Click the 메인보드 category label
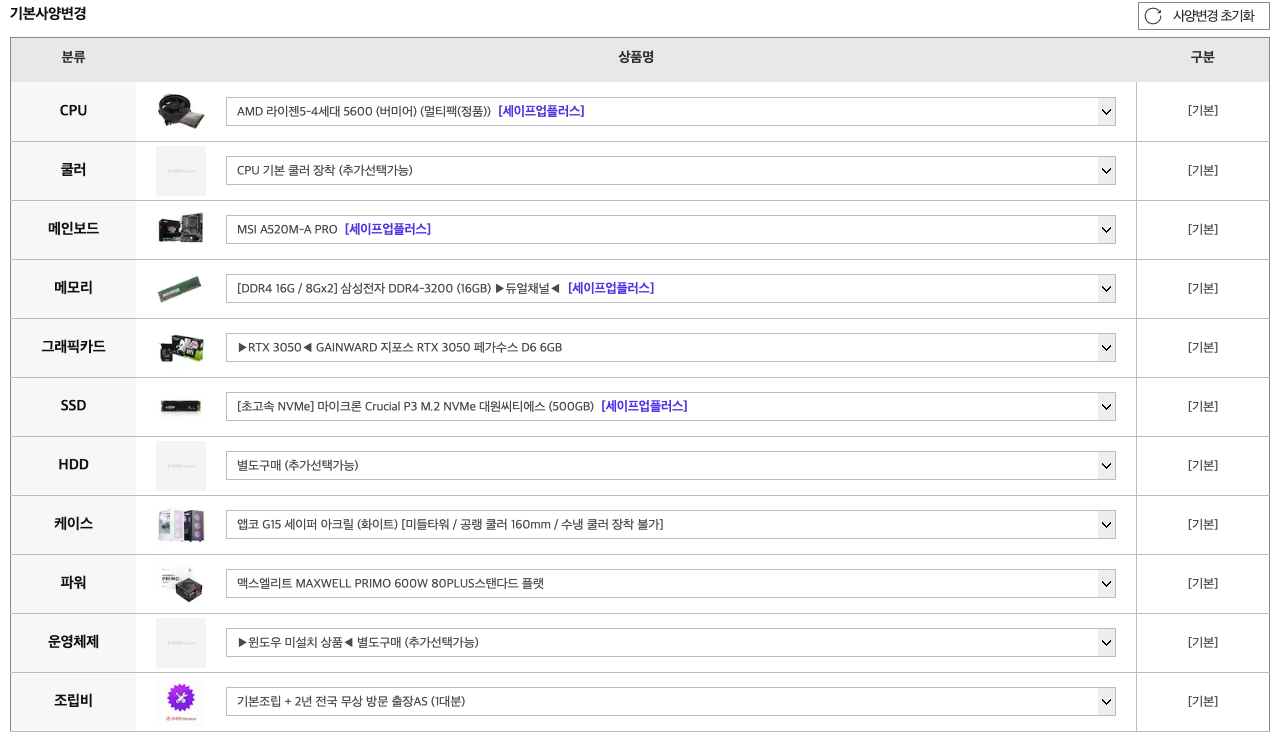Image resolution: width=1280 pixels, height=751 pixels. pos(73,229)
